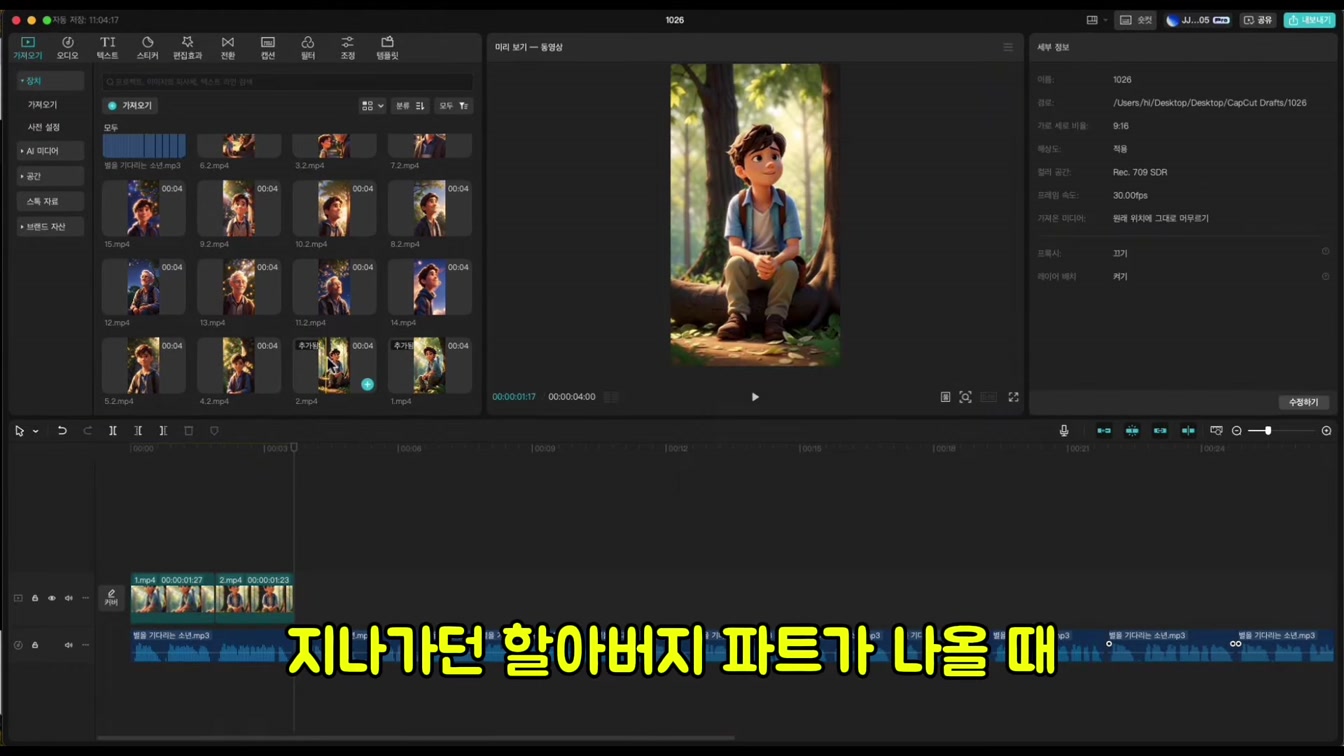1344x756 pixels.
Task: Click the timeline marker shield icon
Action: point(214,431)
